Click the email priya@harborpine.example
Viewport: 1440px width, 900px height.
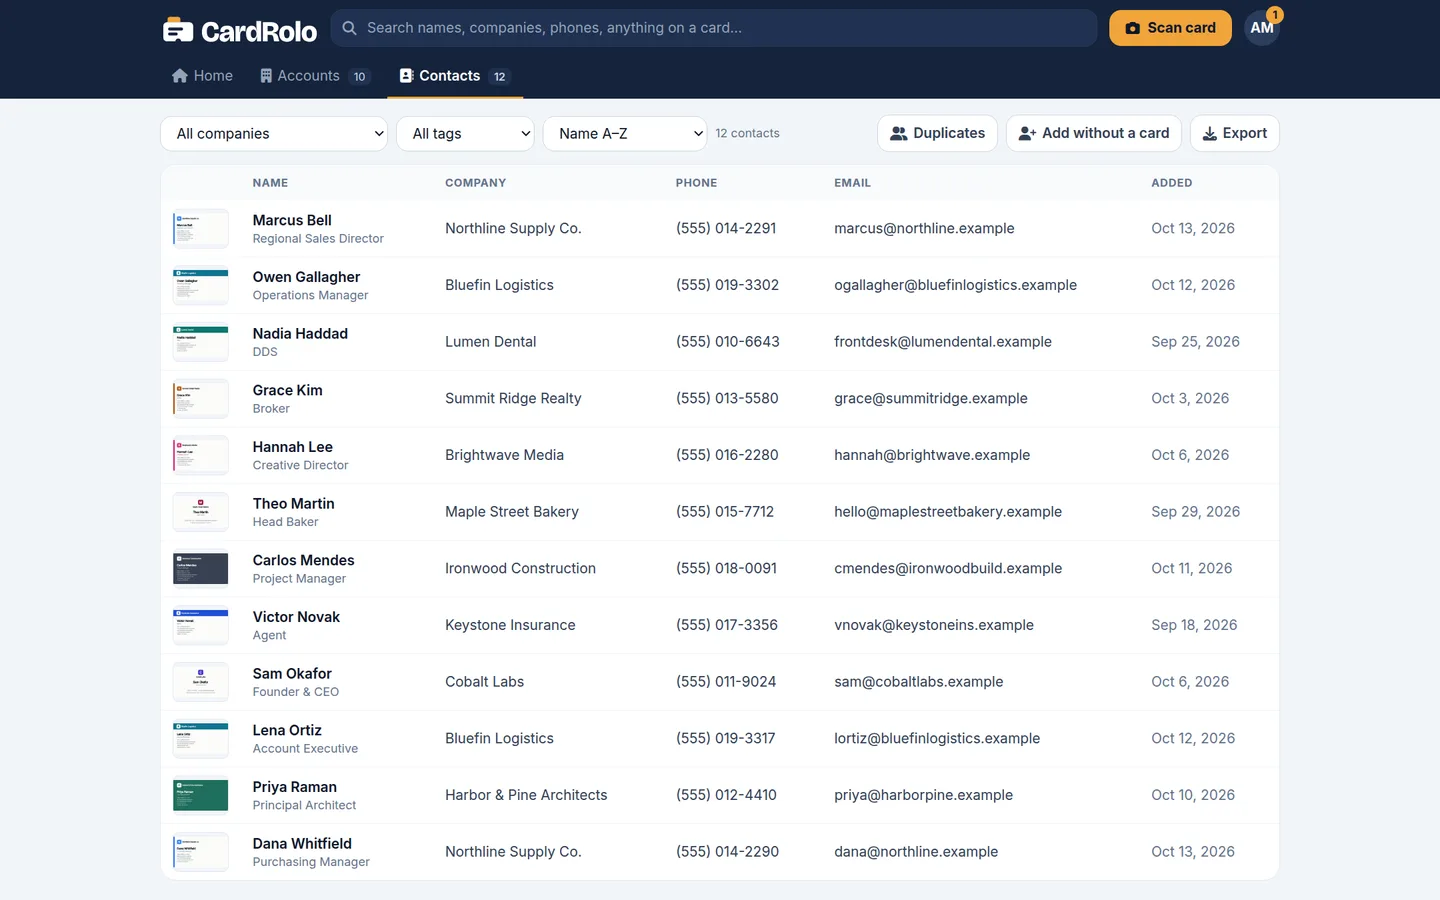pos(923,796)
